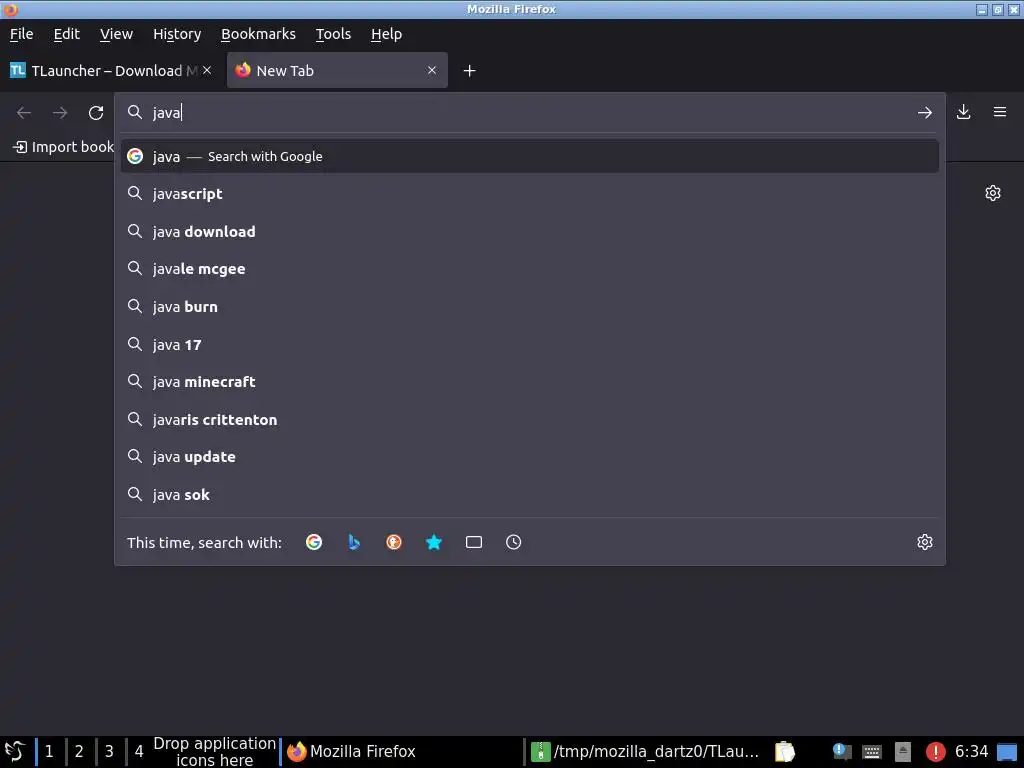Select the New Tab tab
Image resolution: width=1024 pixels, height=768 pixels.
337,71
